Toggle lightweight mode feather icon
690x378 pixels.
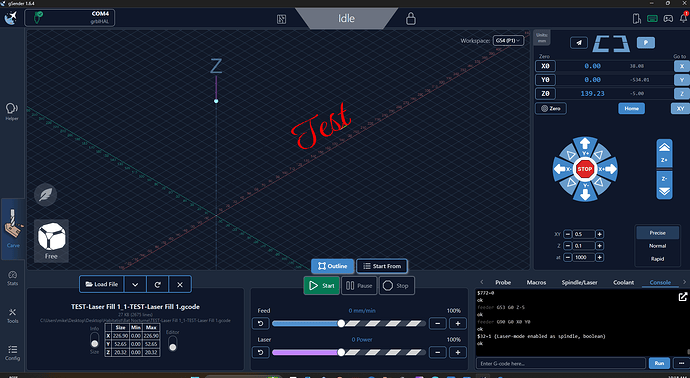click(45, 195)
